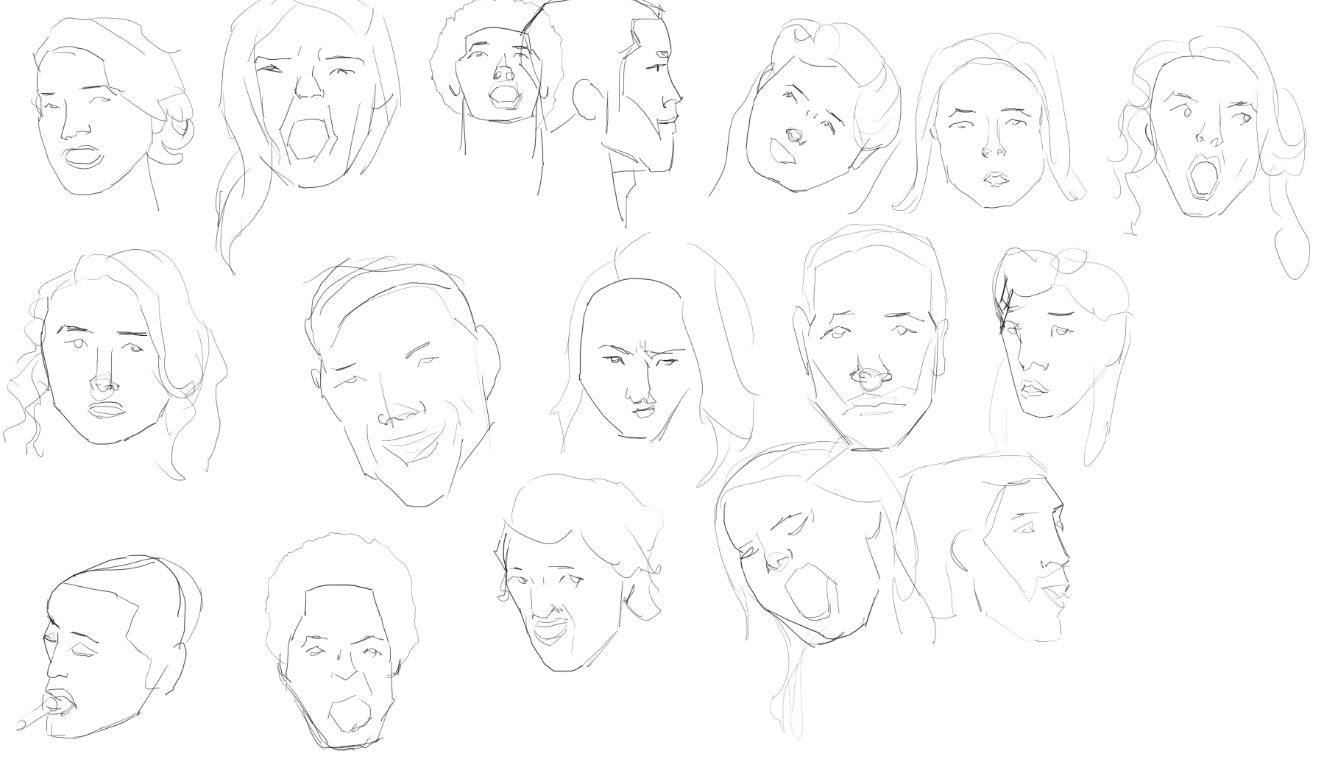The image size is (1327, 764).
Task: Click the nose ring on the man's face
Action: 870,378
